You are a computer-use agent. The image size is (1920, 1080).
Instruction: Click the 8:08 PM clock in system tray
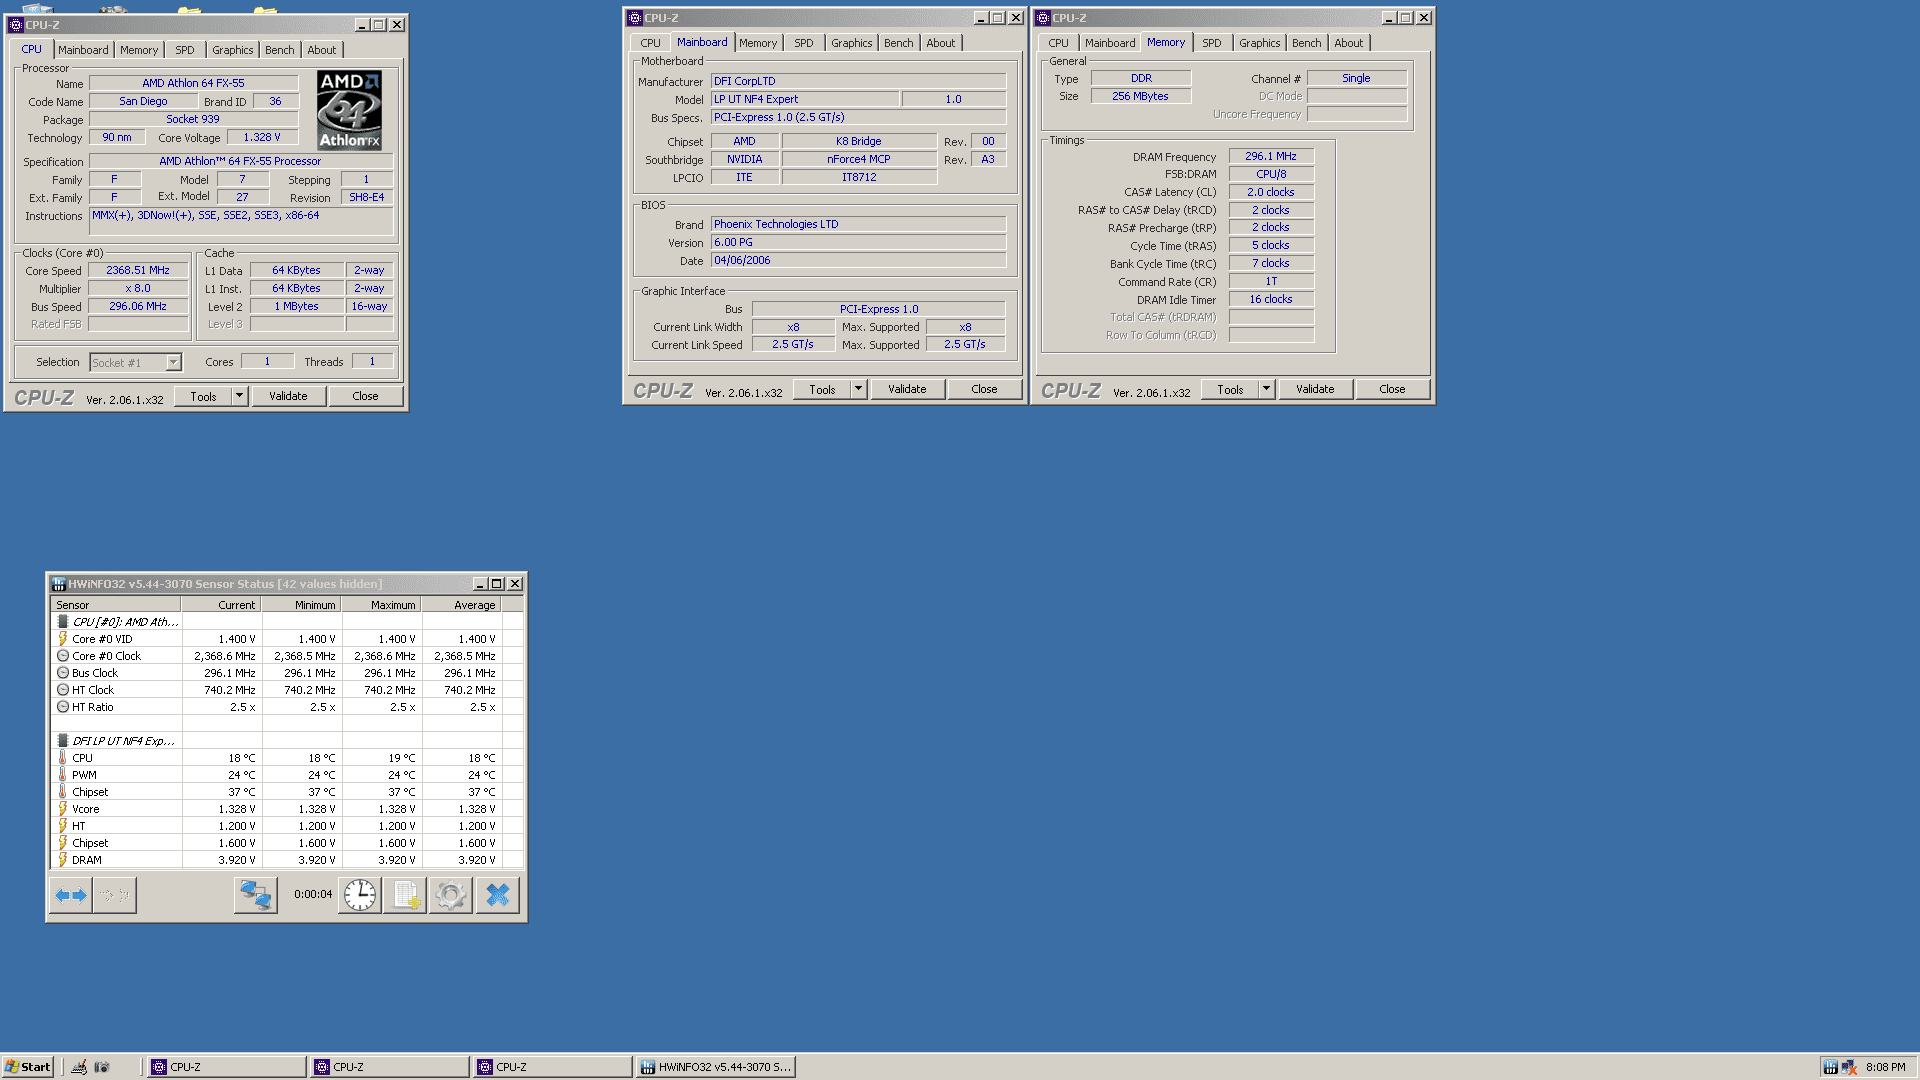[1886, 1067]
